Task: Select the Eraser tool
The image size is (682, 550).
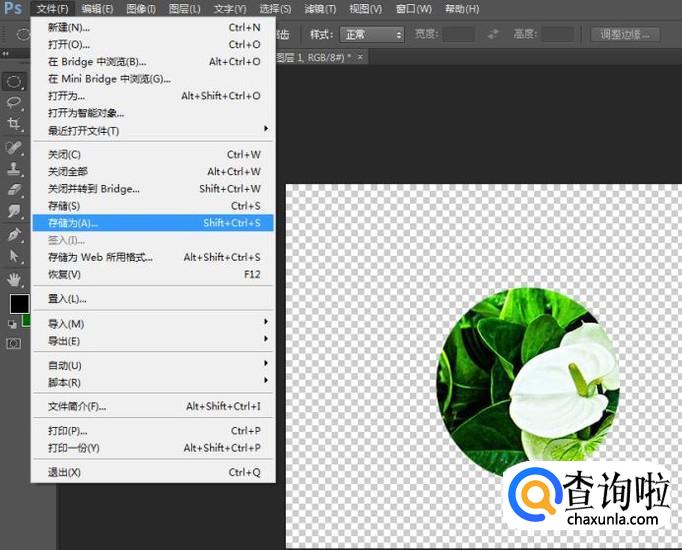Action: [x=15, y=189]
